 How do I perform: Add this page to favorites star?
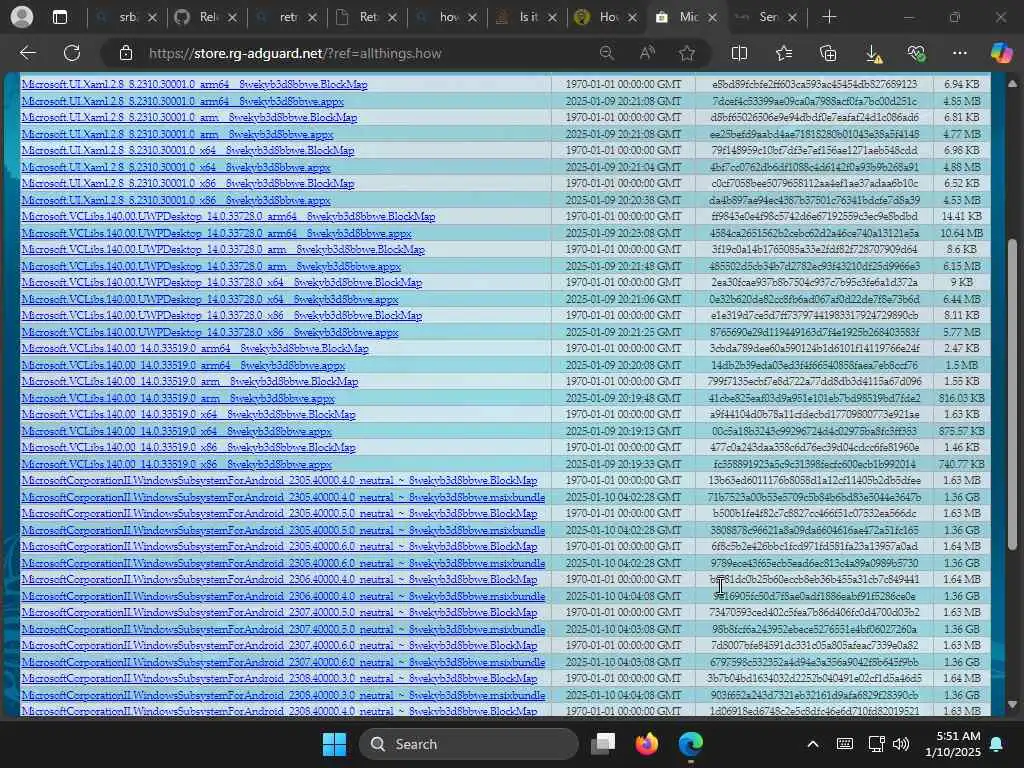(x=686, y=53)
